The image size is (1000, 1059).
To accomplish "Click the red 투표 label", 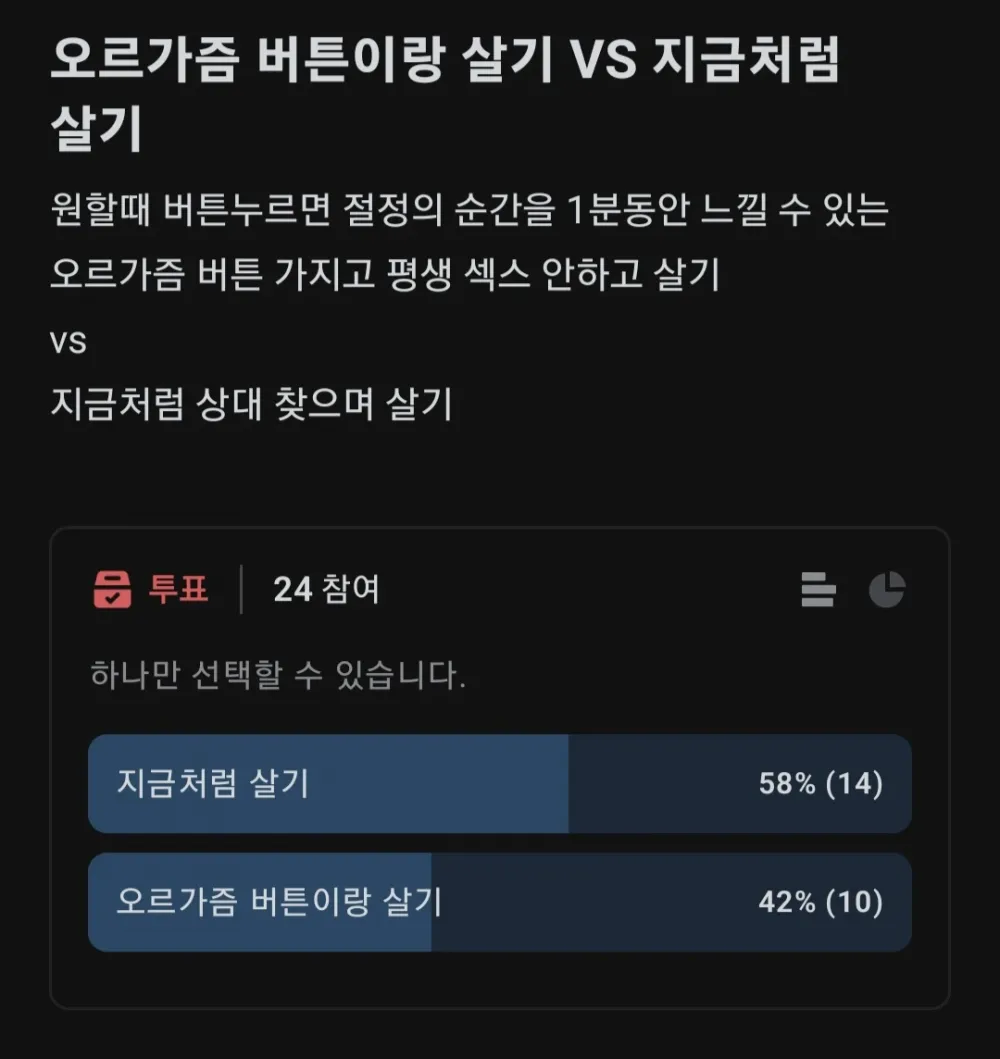I will (179, 590).
